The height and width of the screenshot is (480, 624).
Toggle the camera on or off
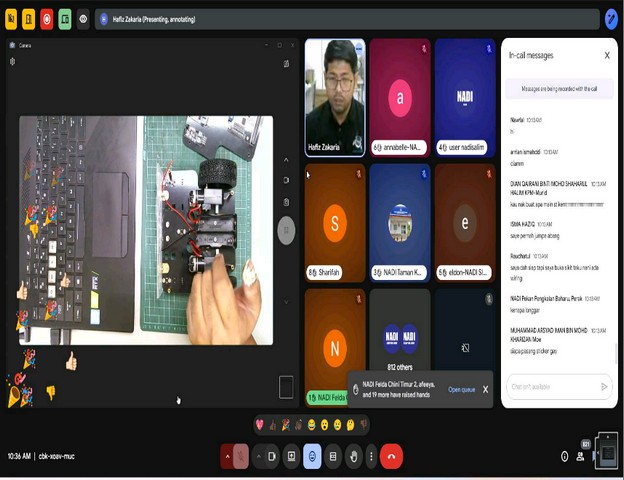tap(272, 456)
